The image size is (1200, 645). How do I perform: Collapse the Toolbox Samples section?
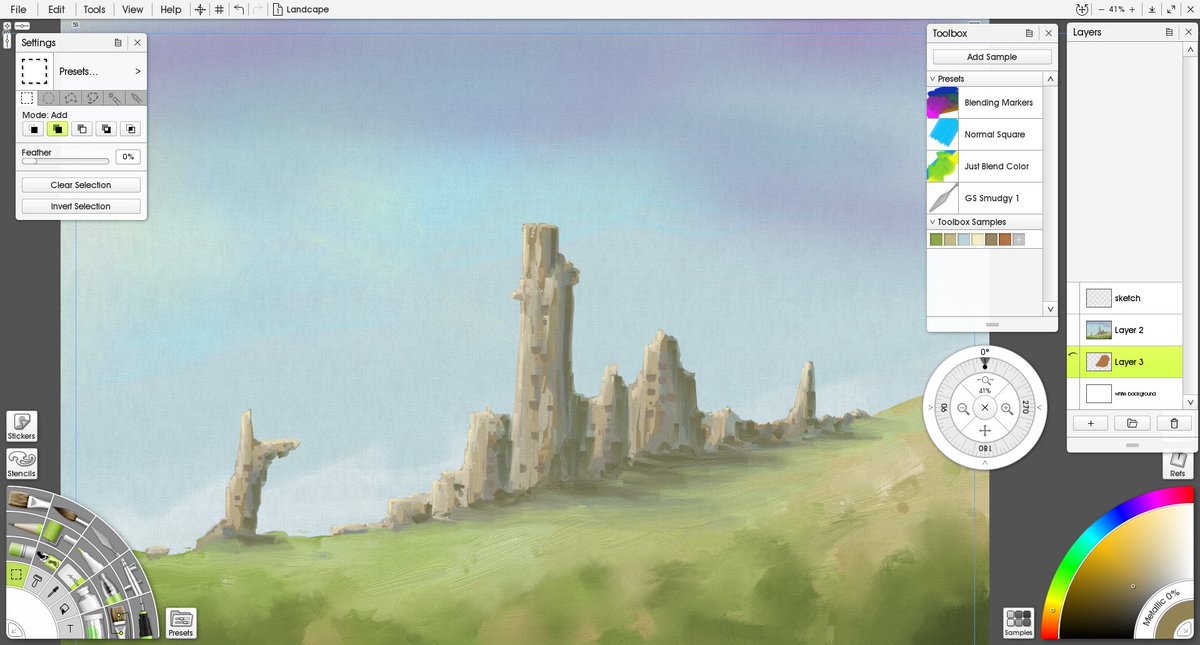click(x=933, y=222)
